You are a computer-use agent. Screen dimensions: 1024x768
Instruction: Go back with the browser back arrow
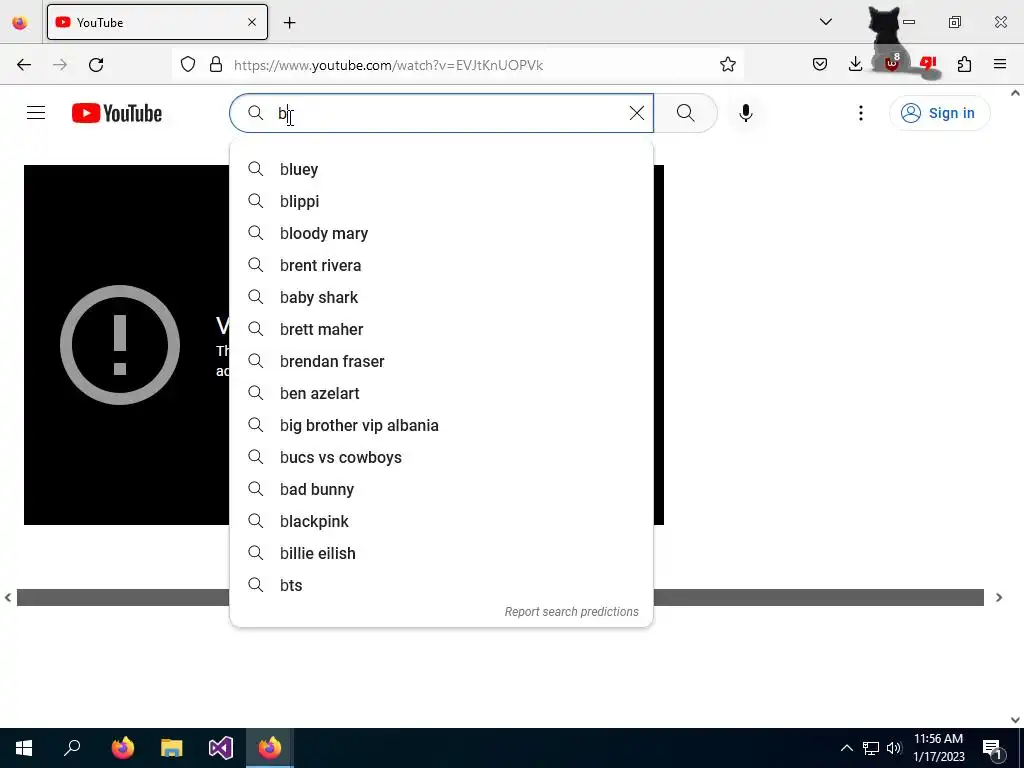point(24,65)
